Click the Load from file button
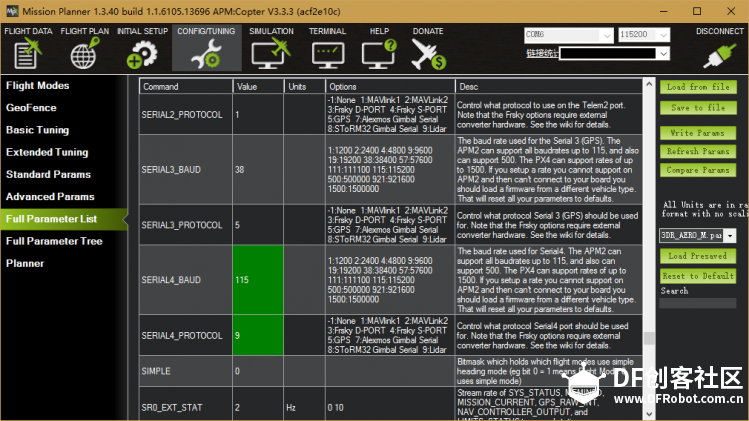The image size is (749, 421). coord(698,87)
